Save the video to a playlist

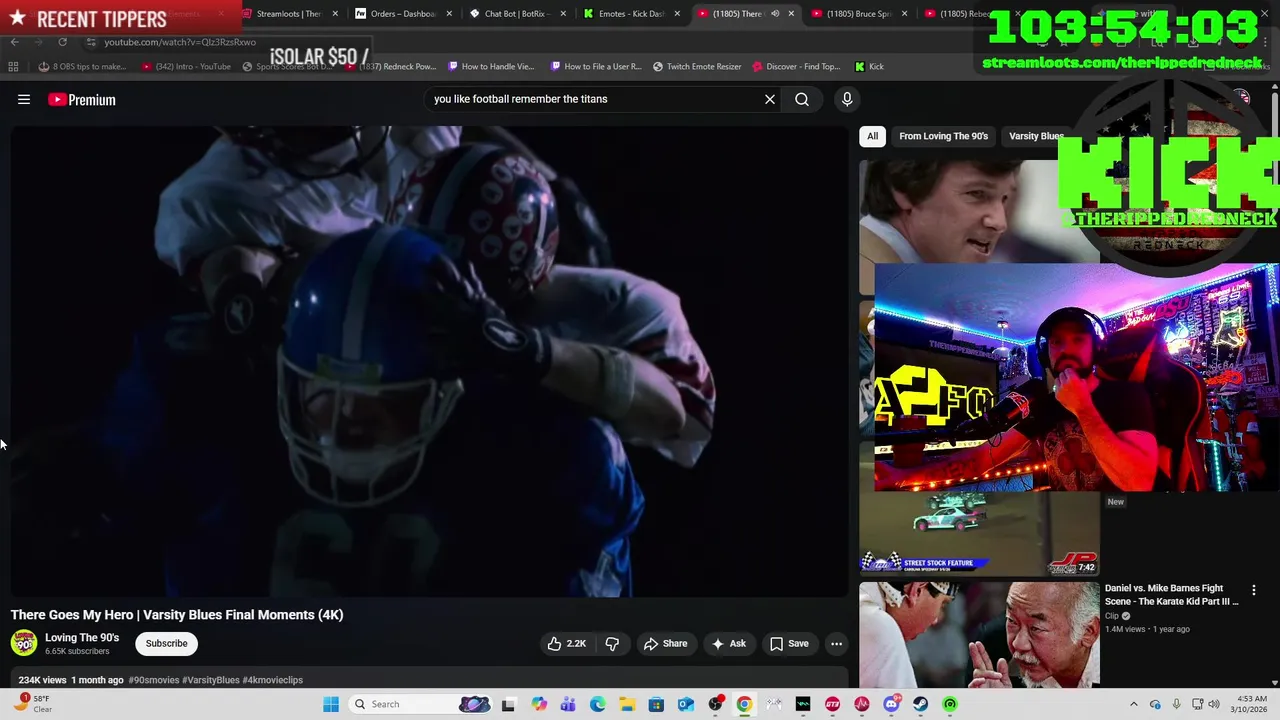(x=789, y=644)
